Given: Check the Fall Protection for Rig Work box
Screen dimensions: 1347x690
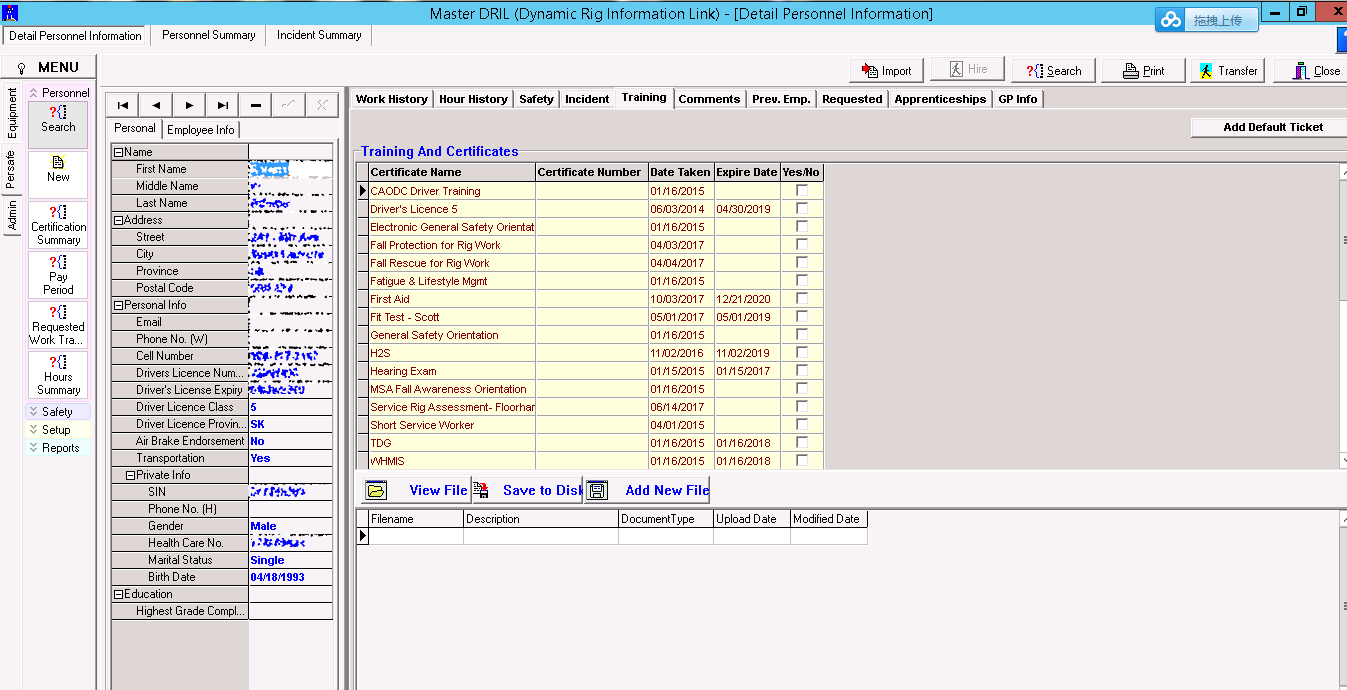Looking at the screenshot, I should [801, 244].
